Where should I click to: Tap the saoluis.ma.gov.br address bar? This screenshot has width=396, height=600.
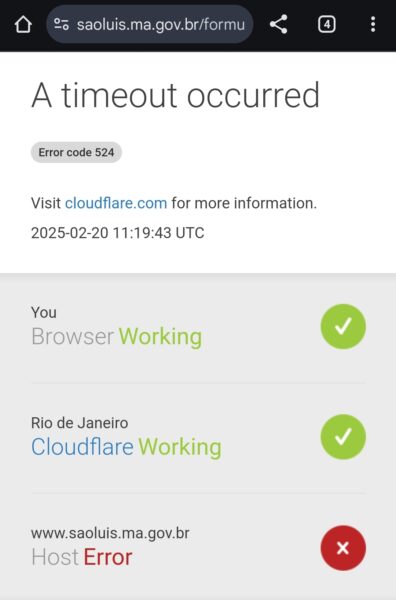click(150, 24)
